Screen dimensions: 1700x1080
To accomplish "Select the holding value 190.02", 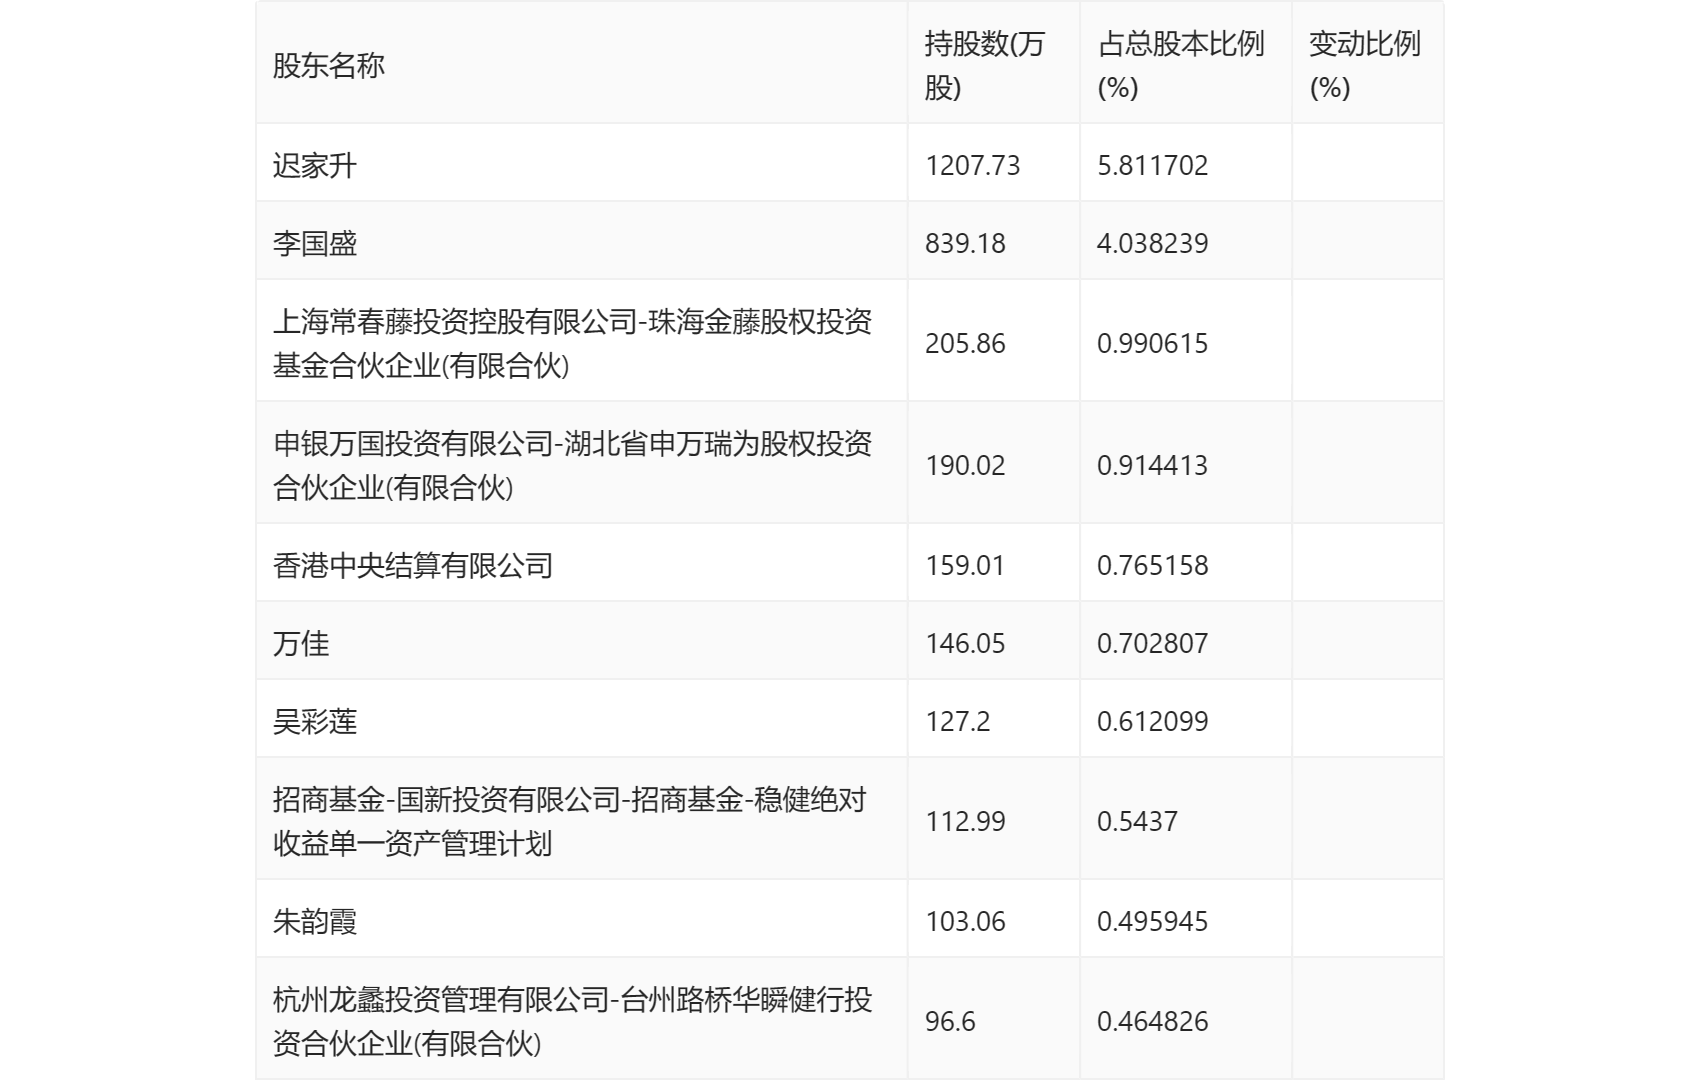I will click(965, 465).
